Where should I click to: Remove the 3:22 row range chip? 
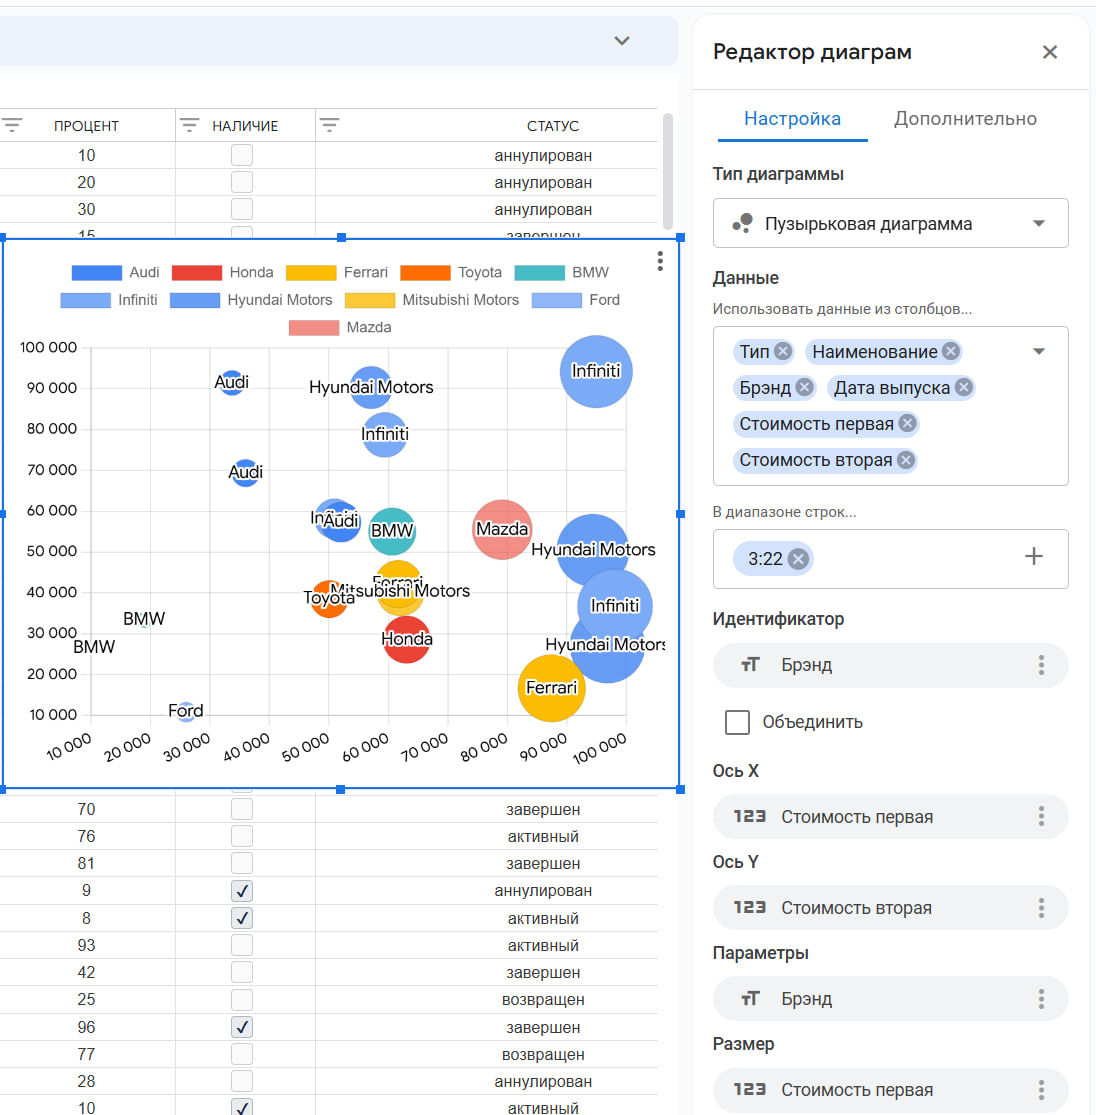pos(797,559)
